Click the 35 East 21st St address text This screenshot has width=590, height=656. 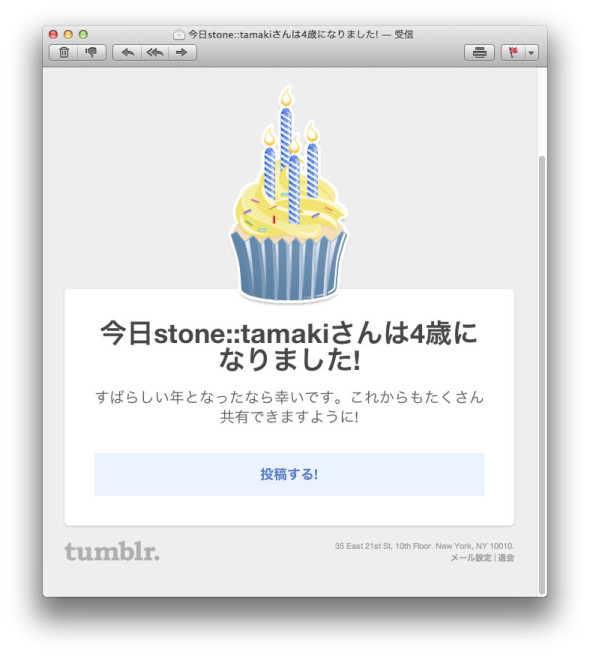click(x=424, y=546)
